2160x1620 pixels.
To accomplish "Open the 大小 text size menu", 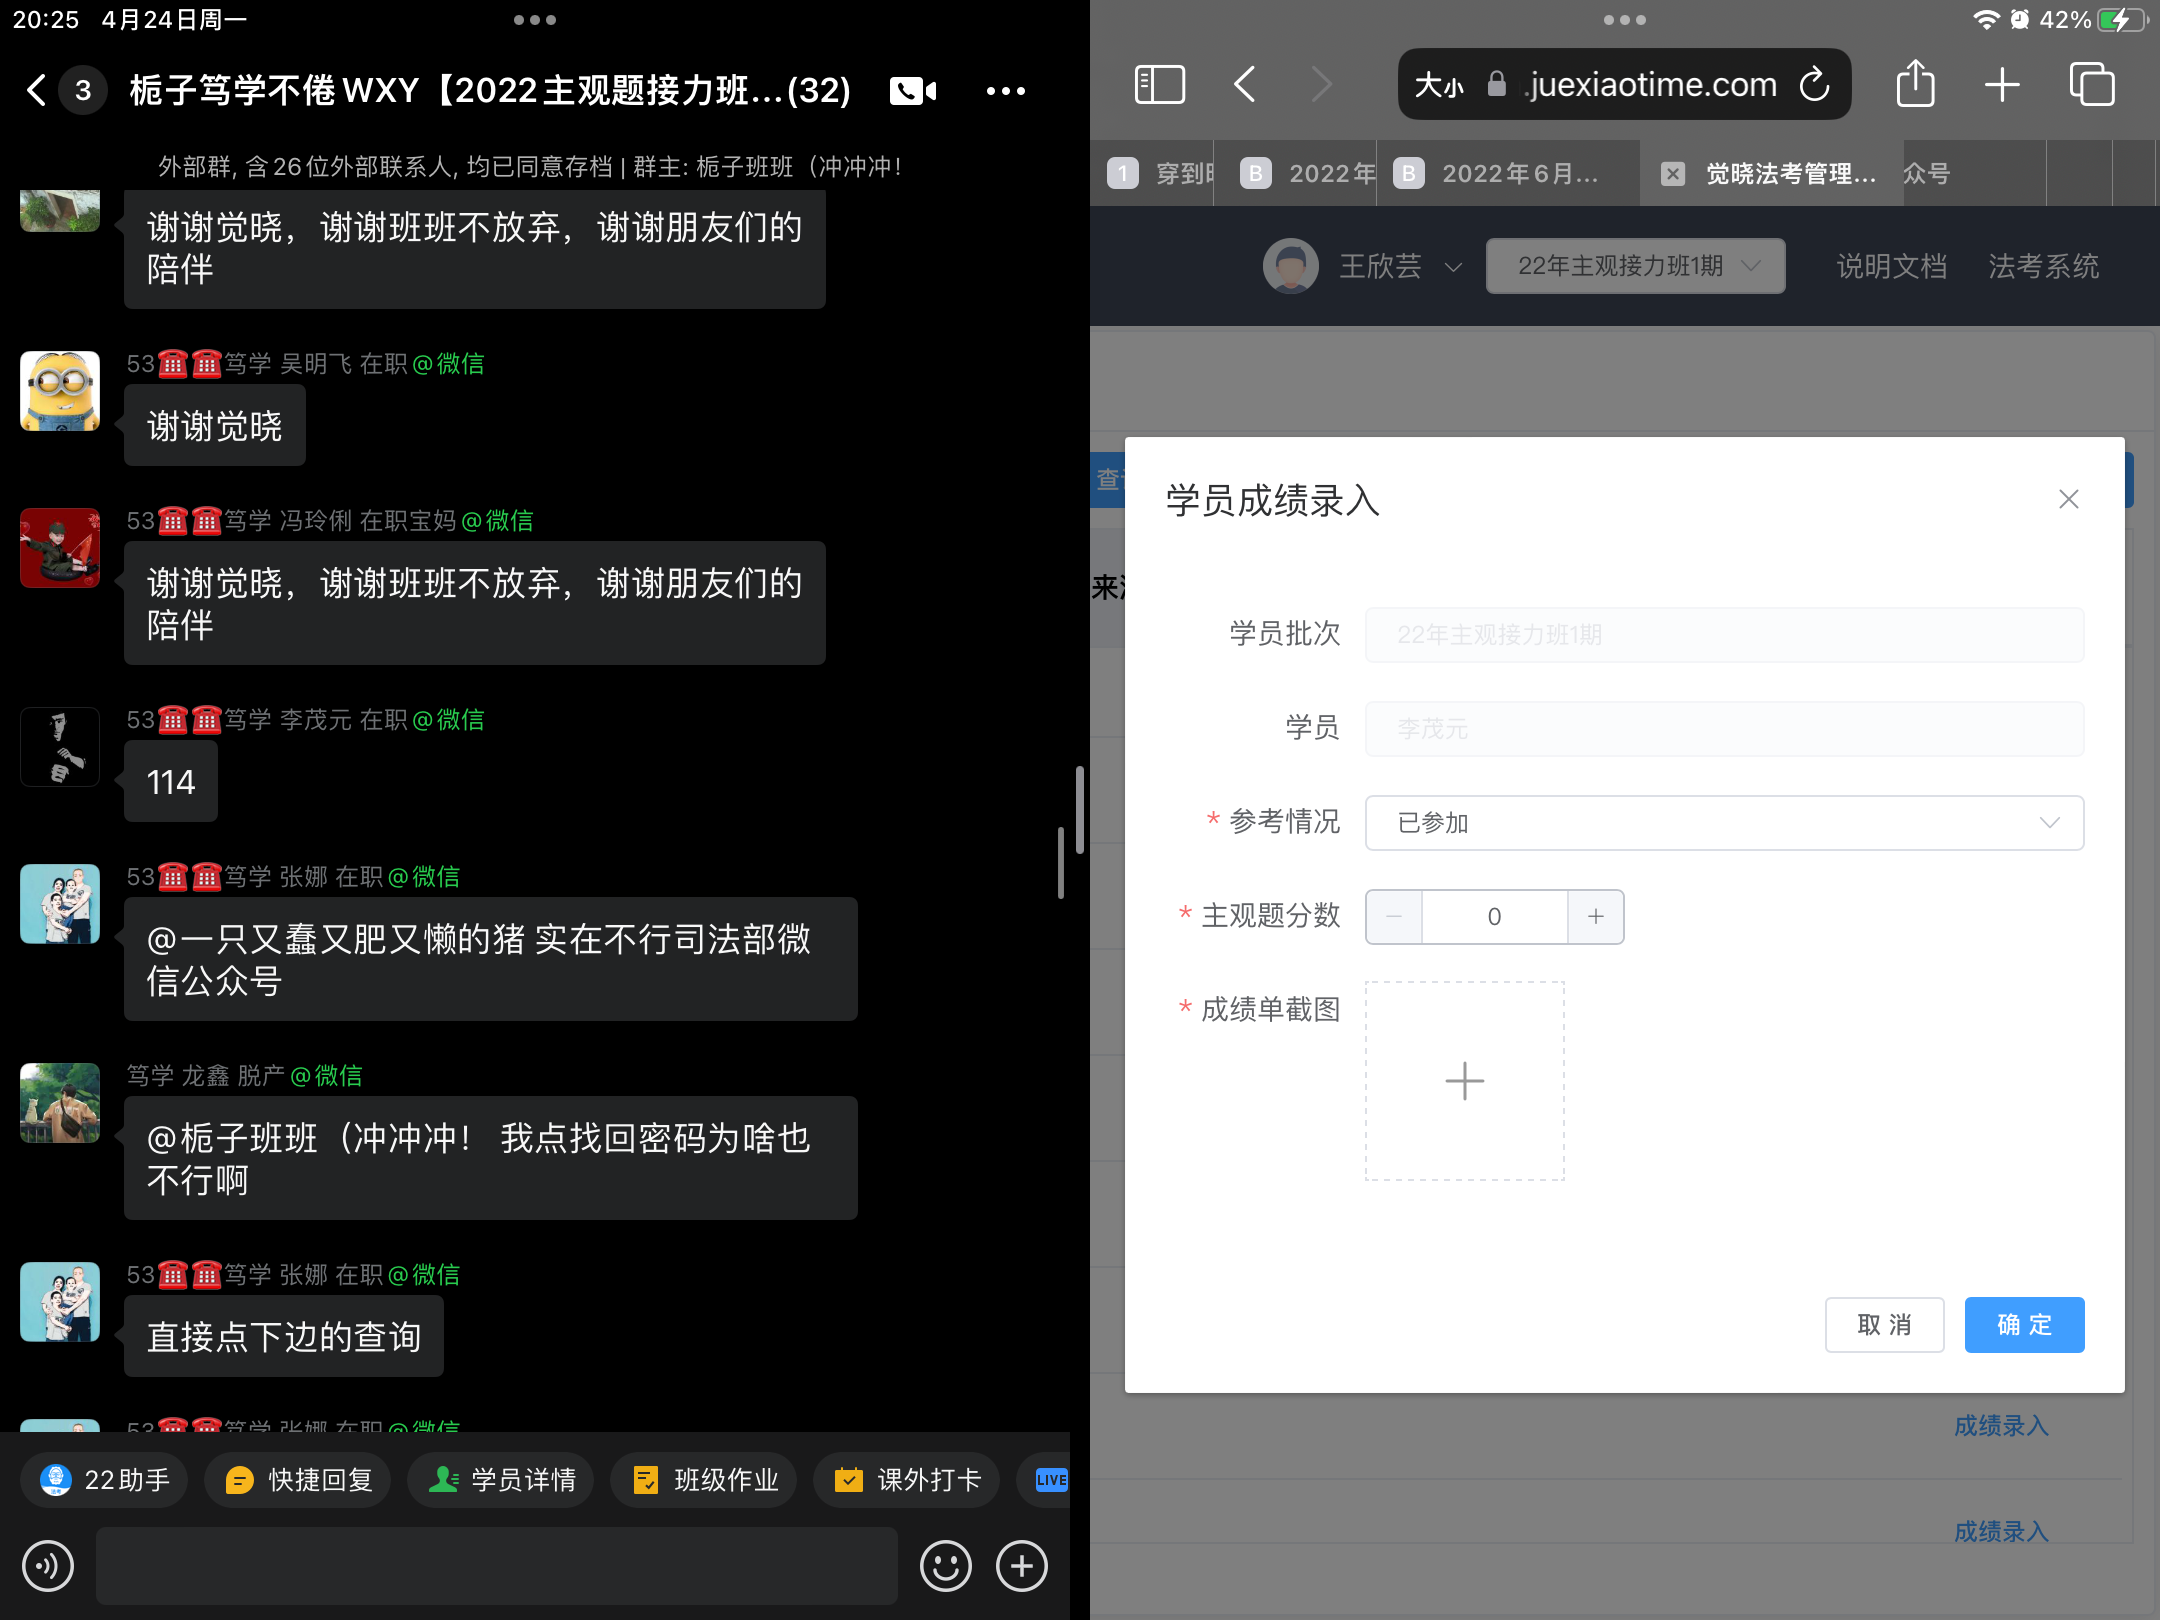I will pyautogui.click(x=1439, y=86).
